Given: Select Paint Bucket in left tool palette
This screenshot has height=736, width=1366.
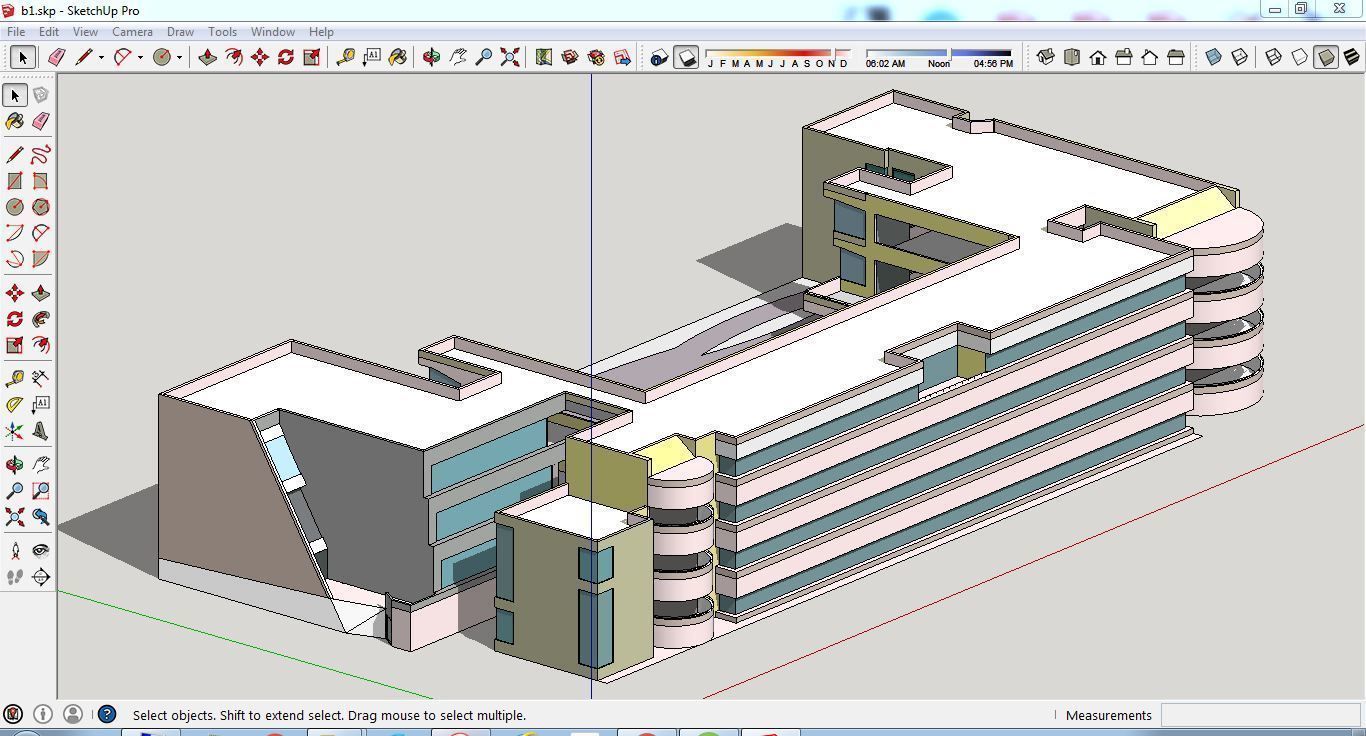Looking at the screenshot, I should 15,121.
